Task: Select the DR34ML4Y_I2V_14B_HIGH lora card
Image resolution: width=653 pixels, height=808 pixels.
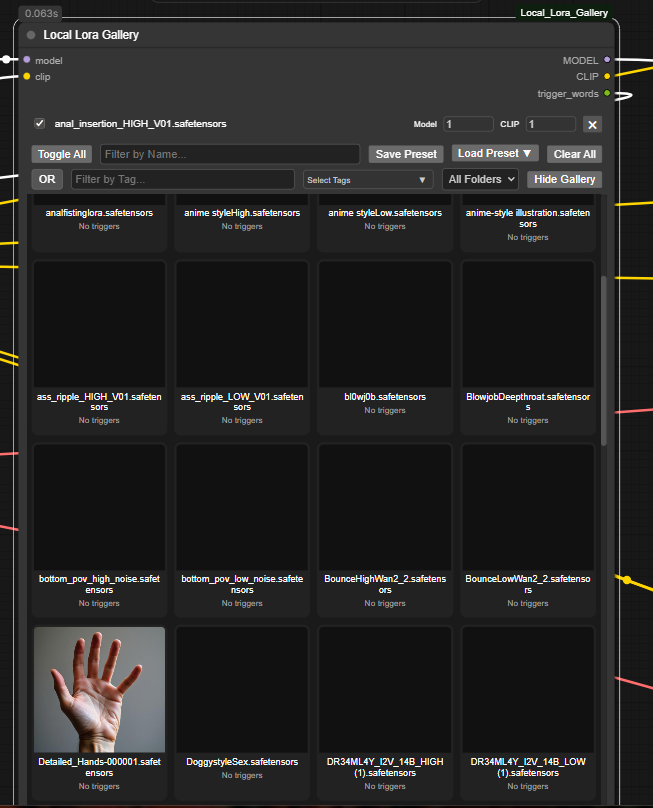Action: tap(385, 713)
